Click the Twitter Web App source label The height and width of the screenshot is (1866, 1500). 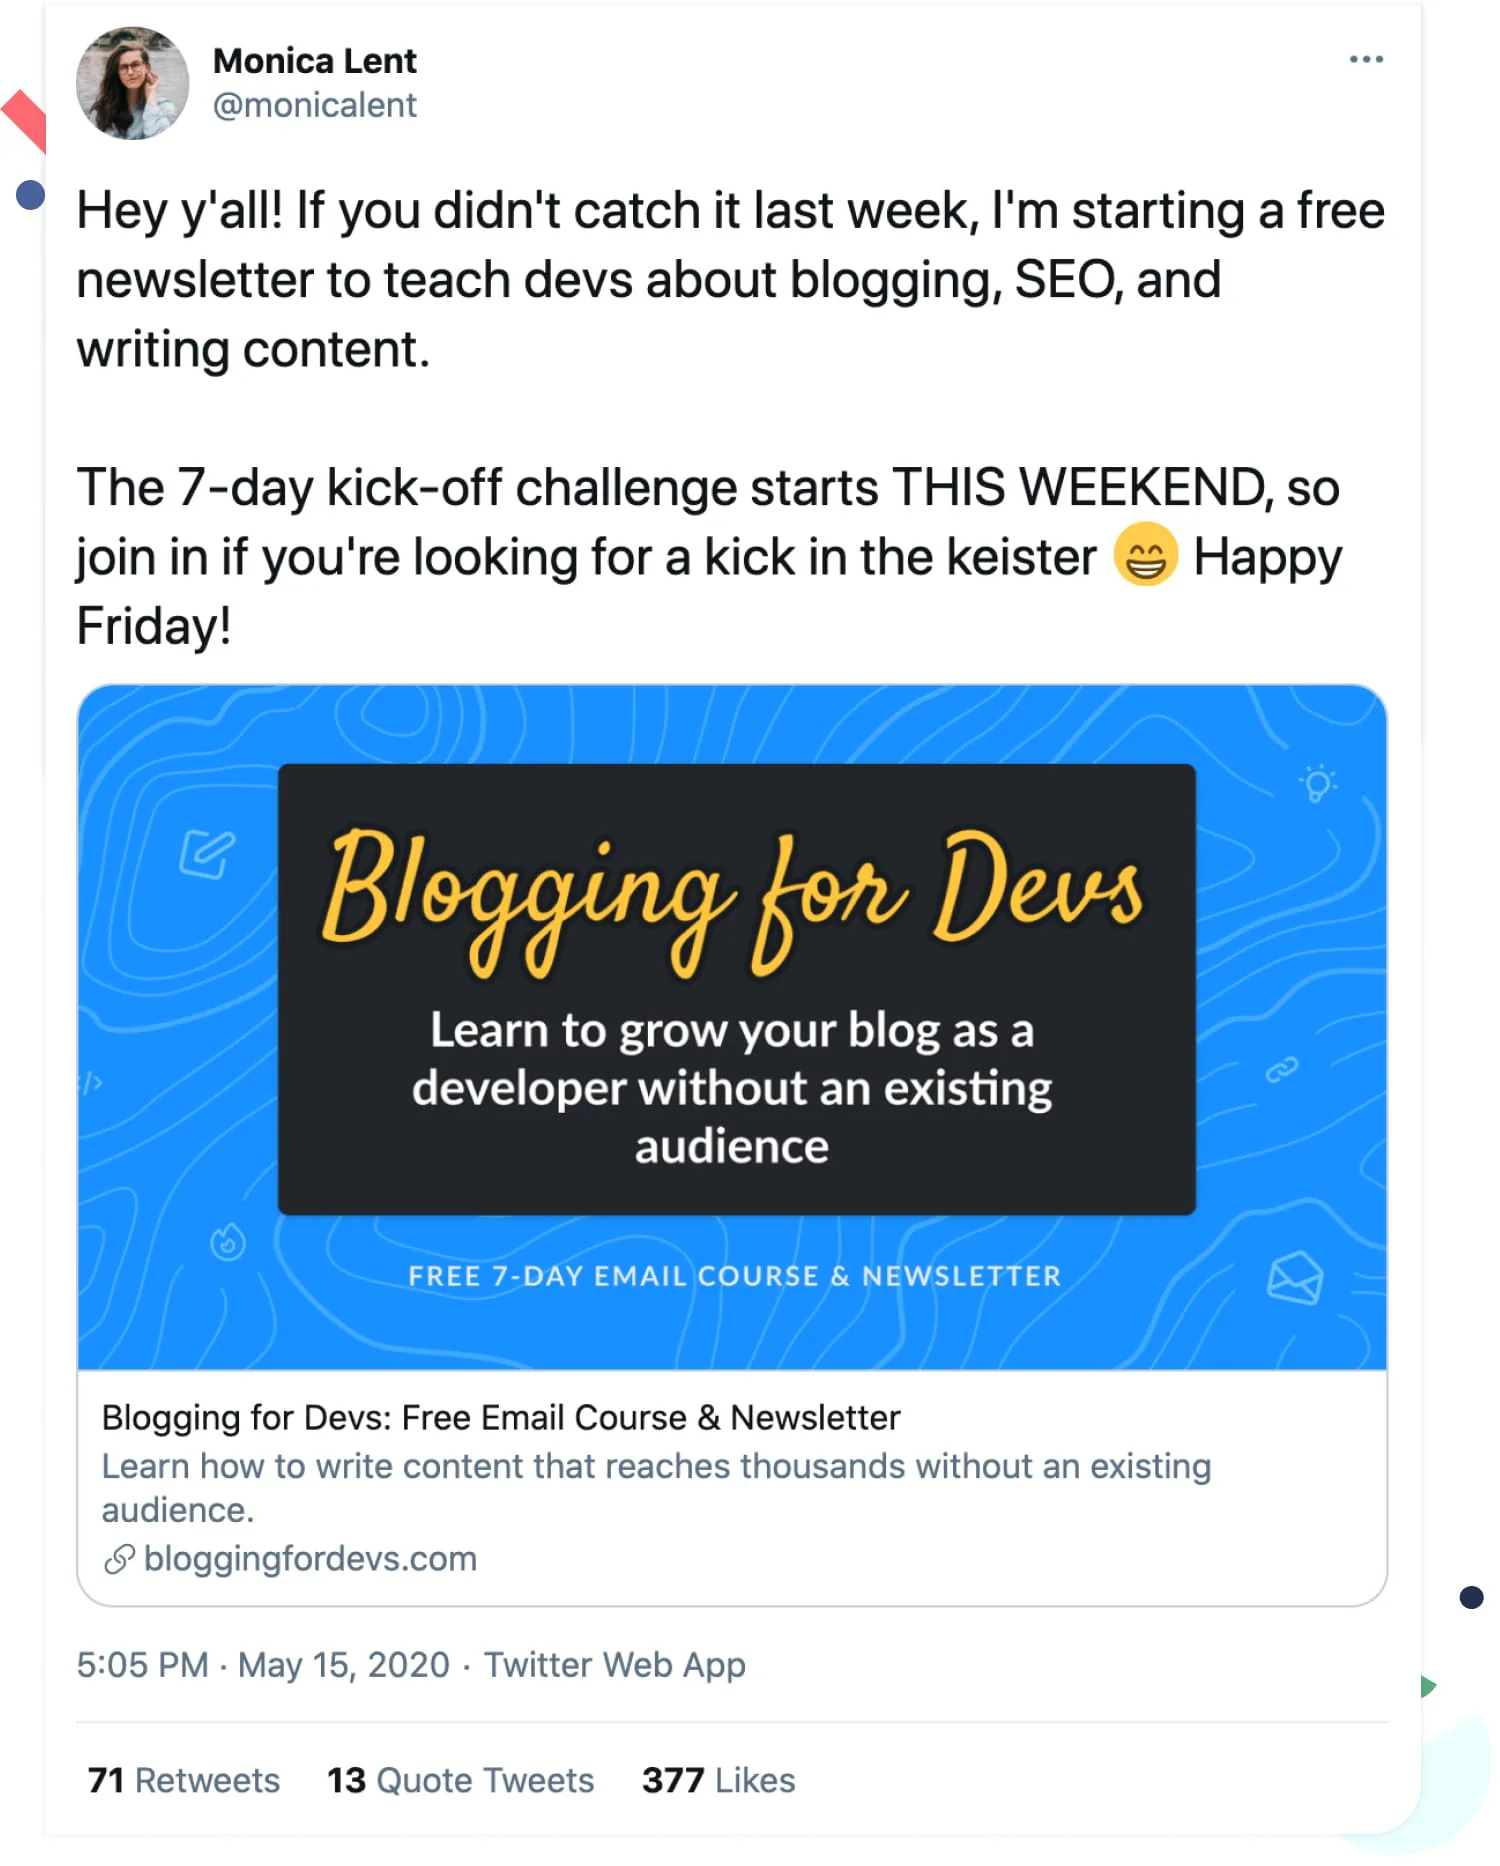(x=616, y=1665)
